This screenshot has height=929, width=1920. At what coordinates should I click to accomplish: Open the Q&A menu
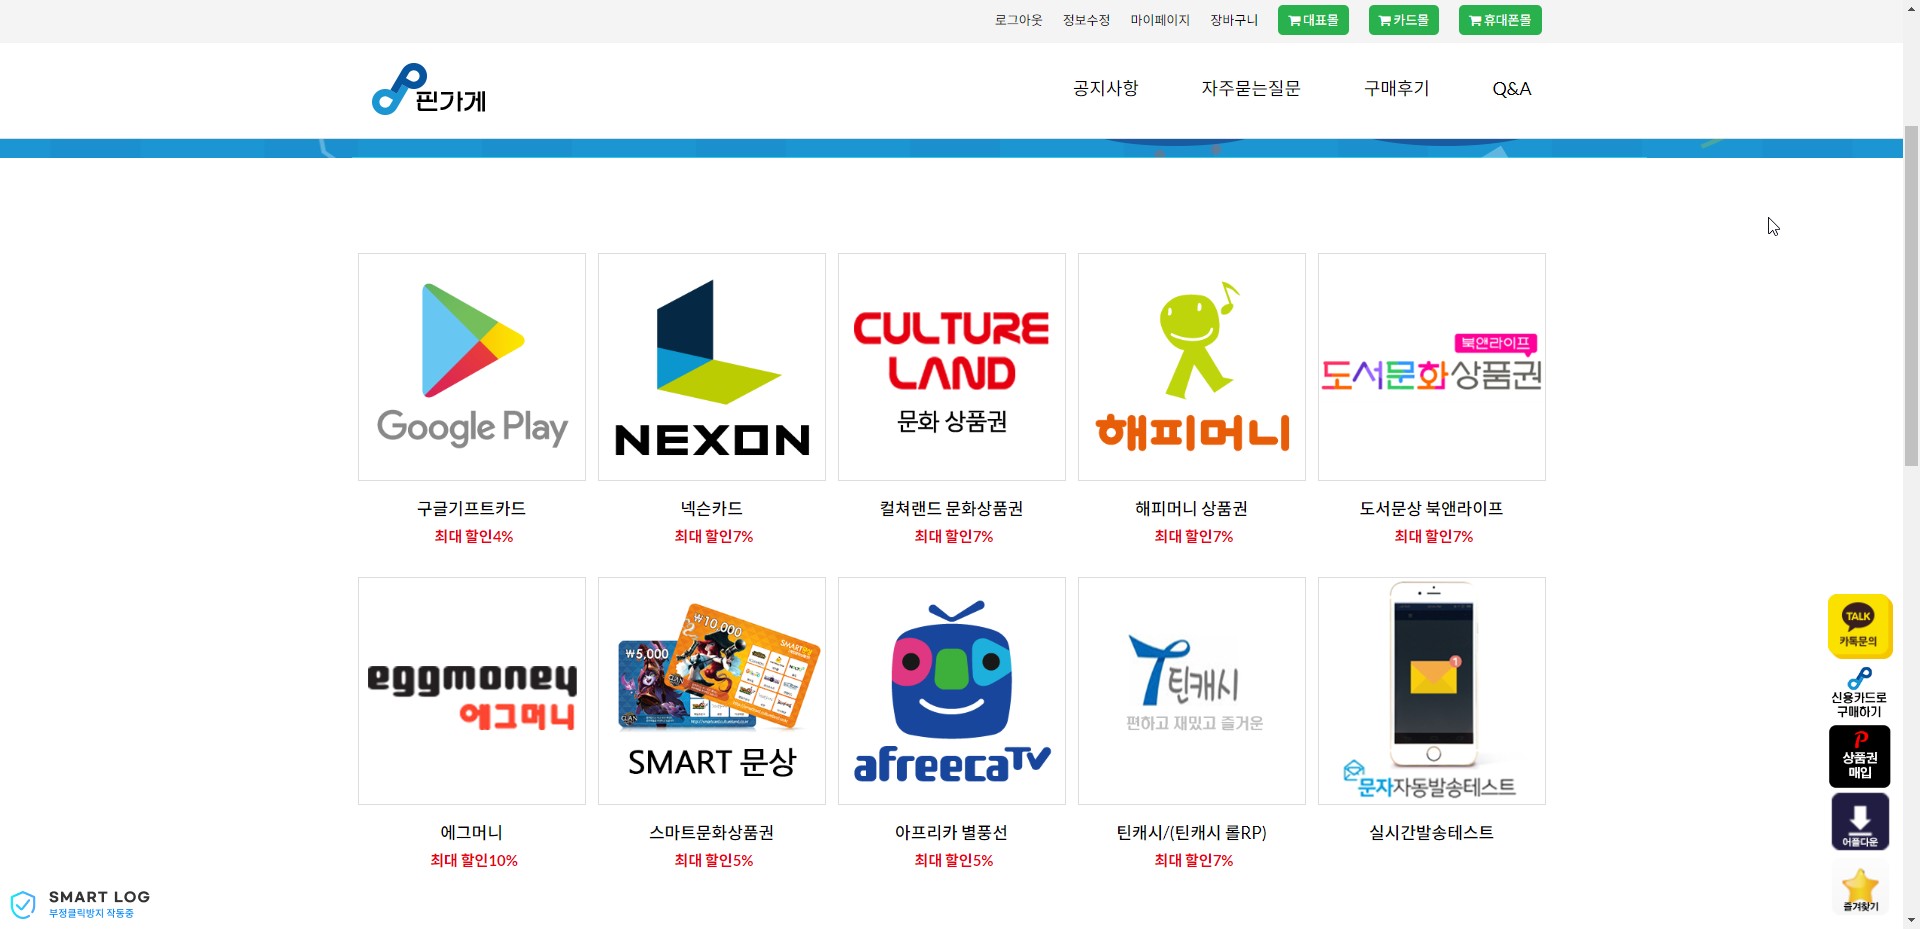[x=1512, y=88]
